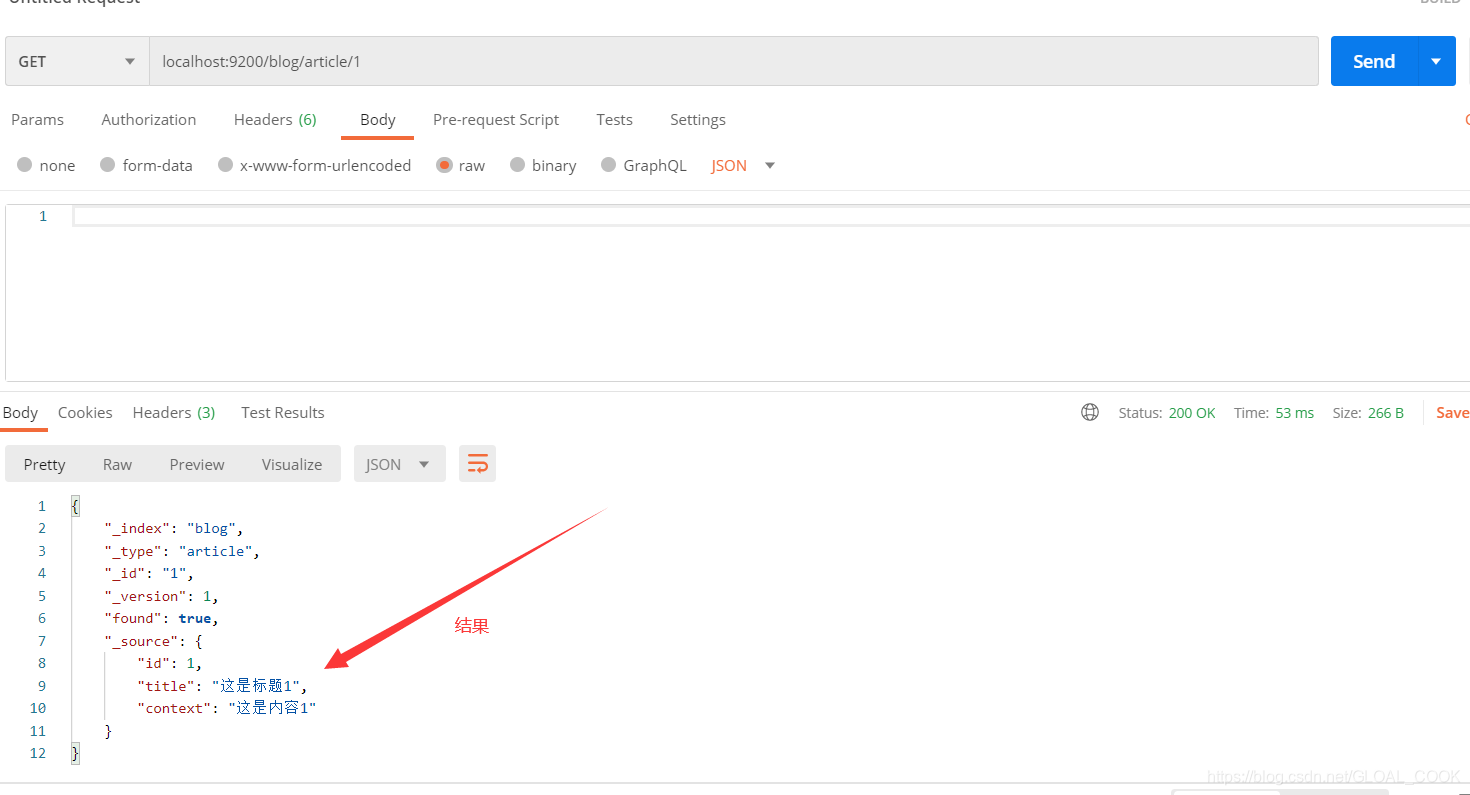Click the Send button
1470x795 pixels.
click(x=1374, y=61)
